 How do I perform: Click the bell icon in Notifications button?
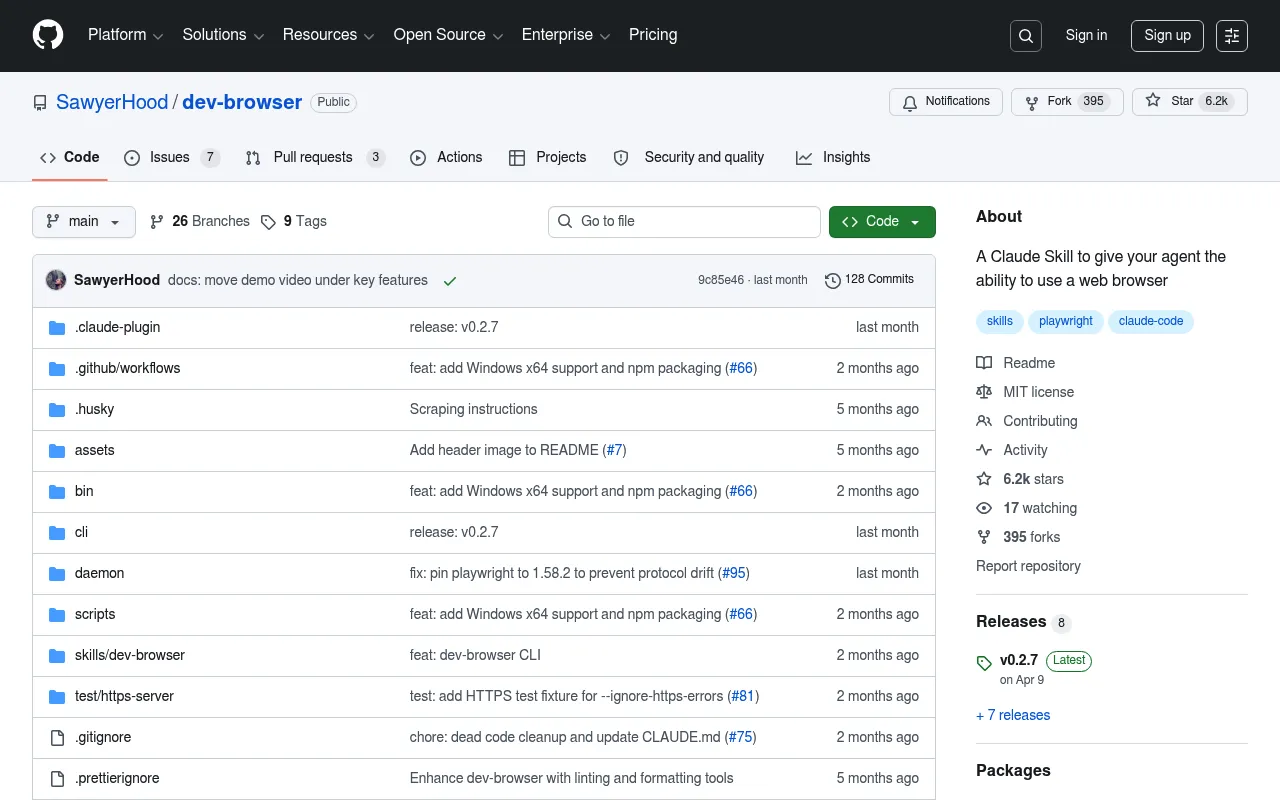(x=910, y=102)
